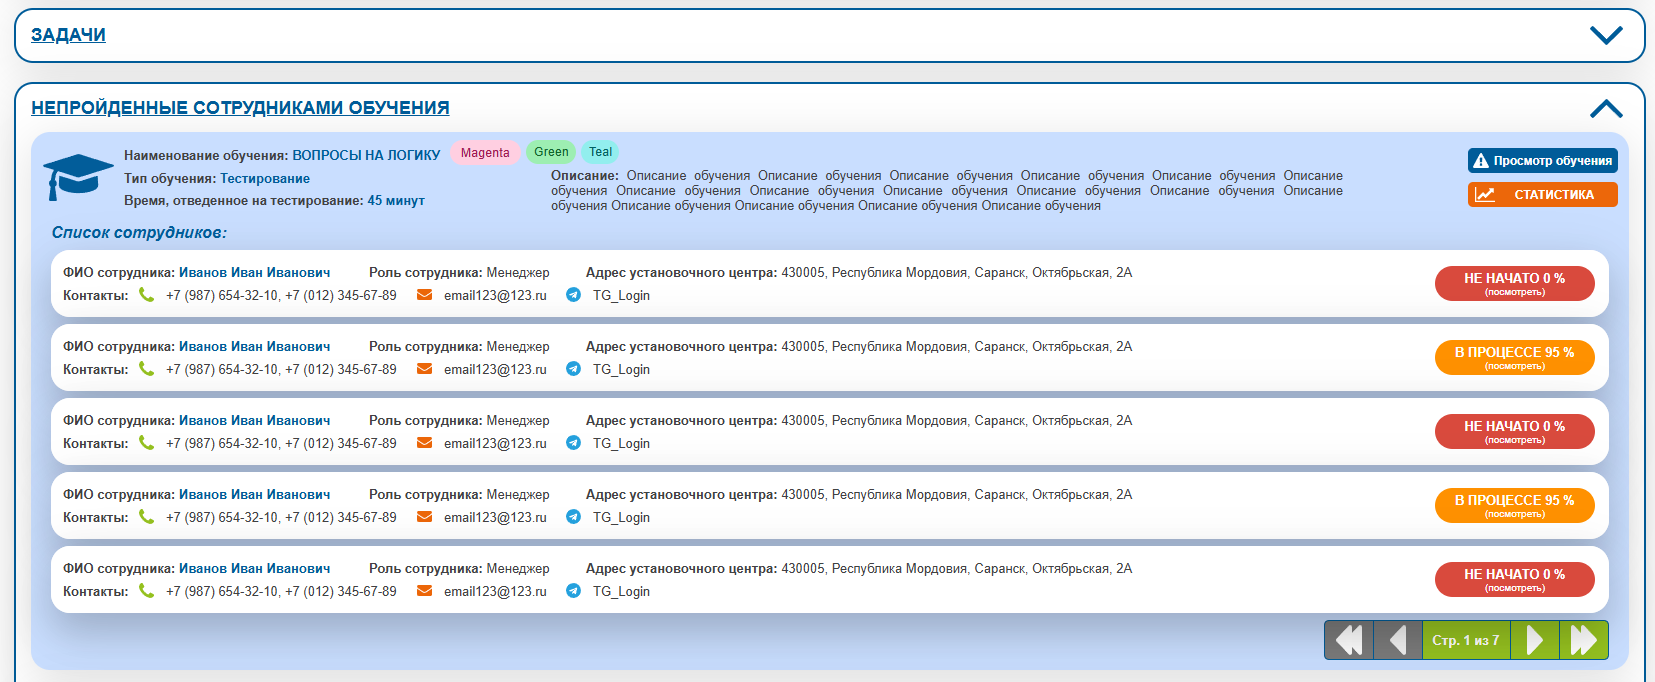Select the Teal tag
The height and width of the screenshot is (682, 1655).
click(600, 152)
